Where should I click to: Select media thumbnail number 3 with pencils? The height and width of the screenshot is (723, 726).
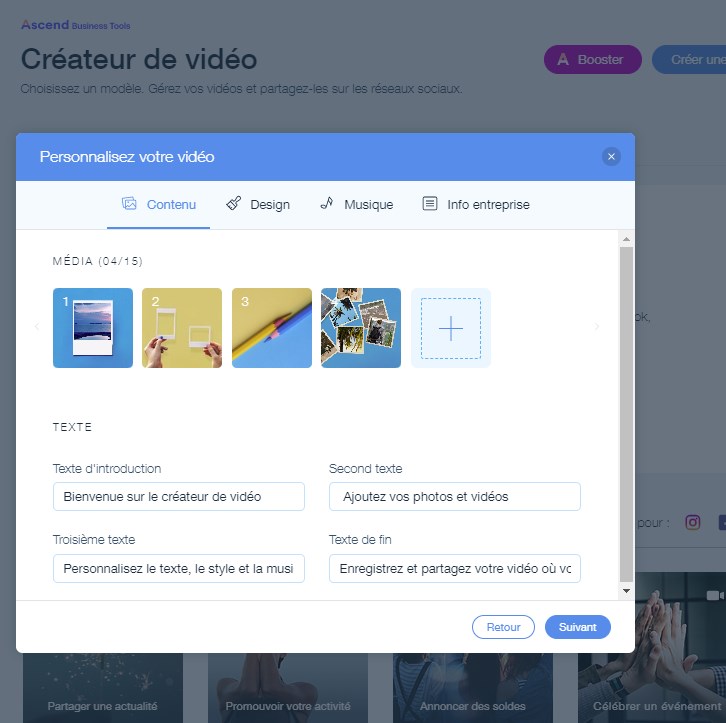coord(272,328)
